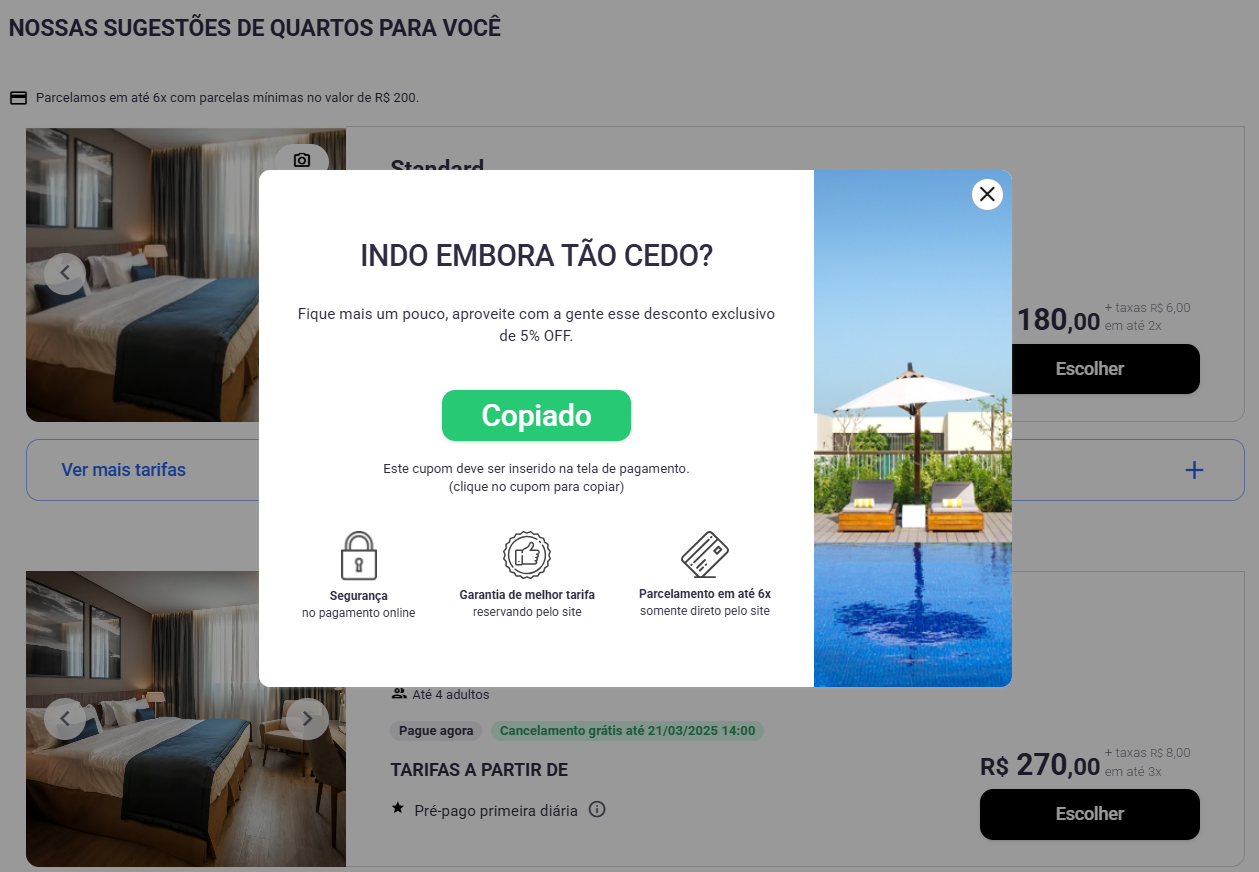This screenshot has width=1259, height=872.
Task: Click the Cancelamento grátis green tag
Action: 627,731
